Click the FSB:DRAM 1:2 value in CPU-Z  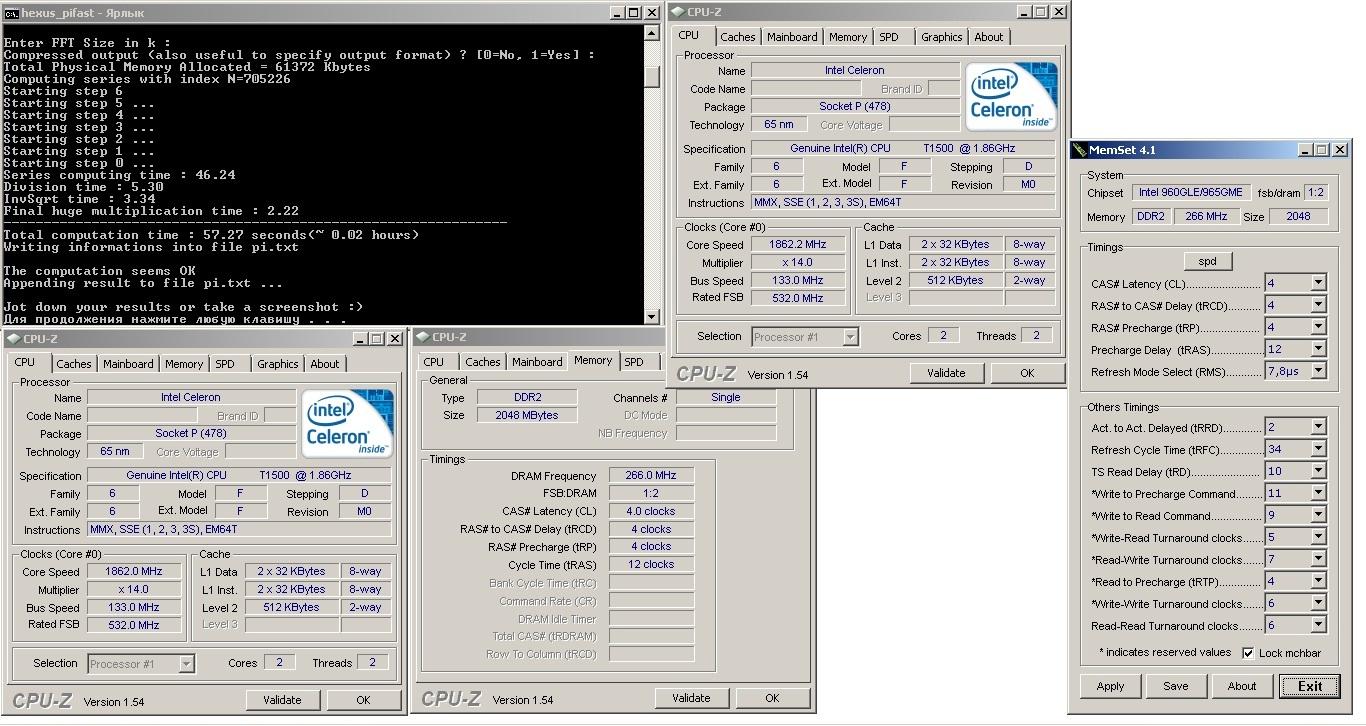(x=651, y=494)
